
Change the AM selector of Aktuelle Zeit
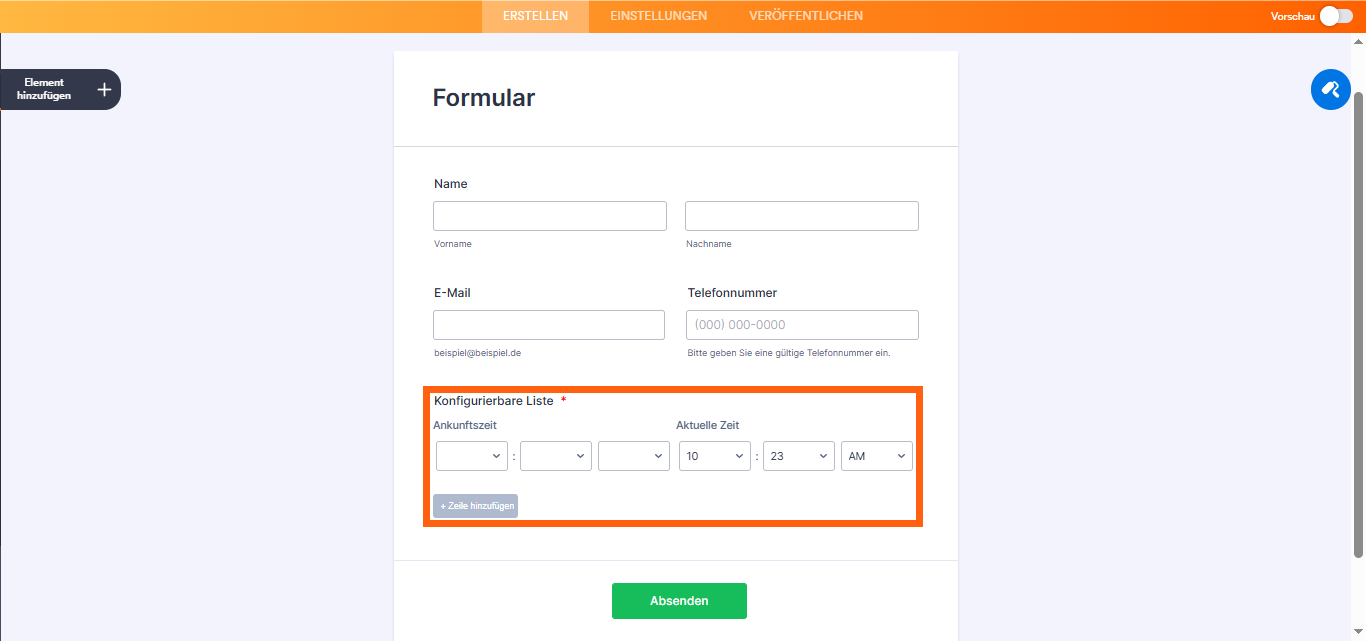tap(877, 456)
